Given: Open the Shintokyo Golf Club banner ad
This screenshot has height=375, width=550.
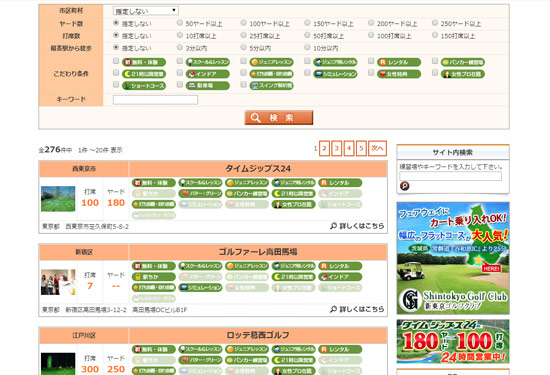Looking at the screenshot, I should click(453, 258).
